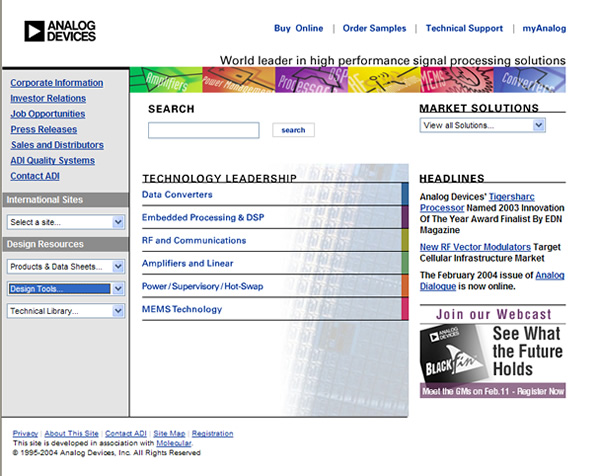This screenshot has height=476, width=600.
Task: Open the Power Management banner tile
Action: (x=239, y=80)
